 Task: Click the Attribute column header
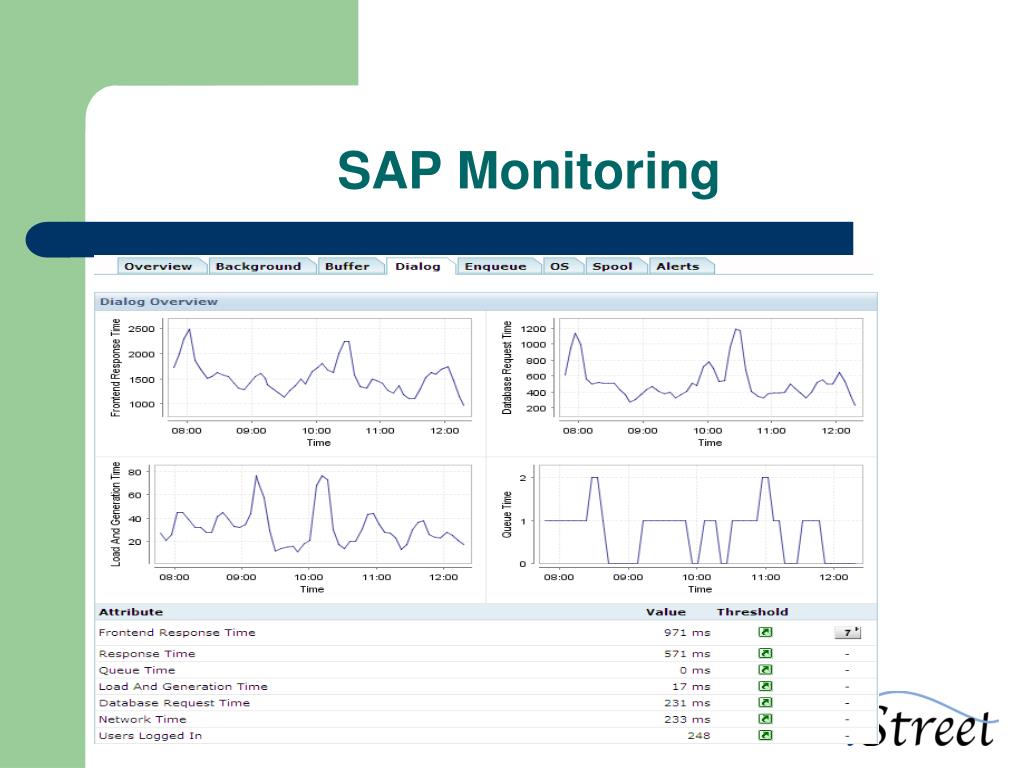tap(131, 612)
